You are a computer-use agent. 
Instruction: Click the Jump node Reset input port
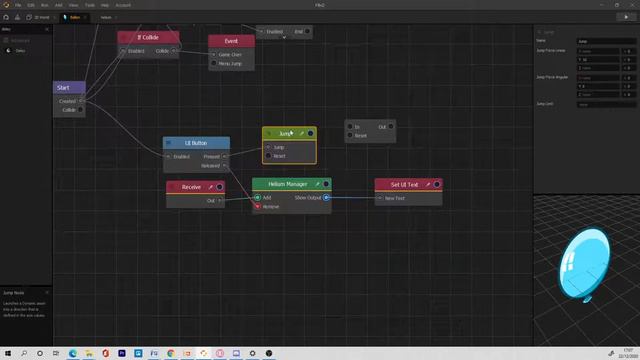268,156
